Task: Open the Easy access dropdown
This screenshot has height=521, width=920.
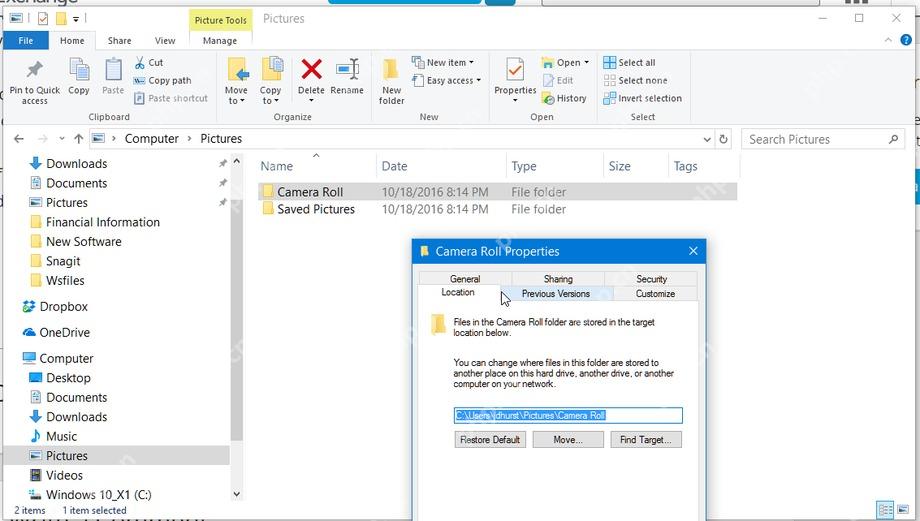Action: point(447,80)
